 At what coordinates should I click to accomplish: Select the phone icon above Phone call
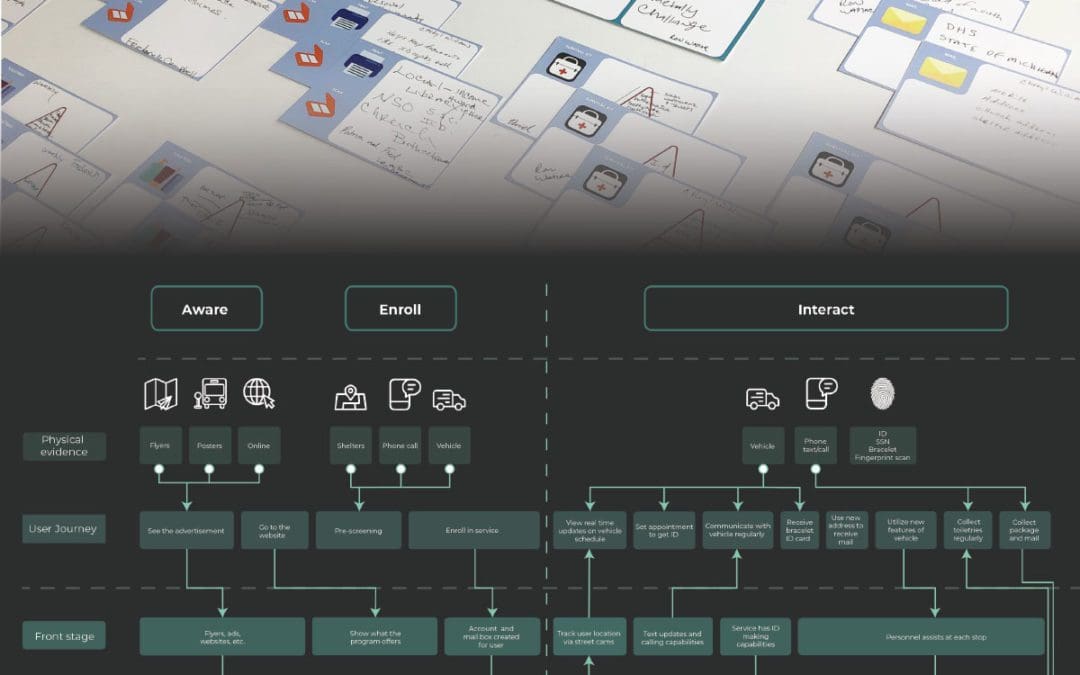click(x=403, y=395)
